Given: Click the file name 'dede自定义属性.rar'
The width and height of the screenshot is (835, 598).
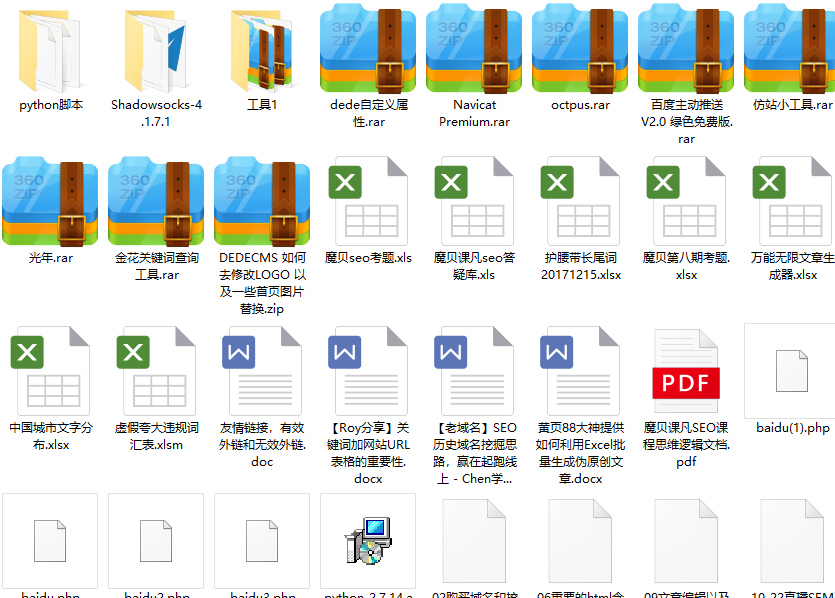Looking at the screenshot, I should 369,113.
